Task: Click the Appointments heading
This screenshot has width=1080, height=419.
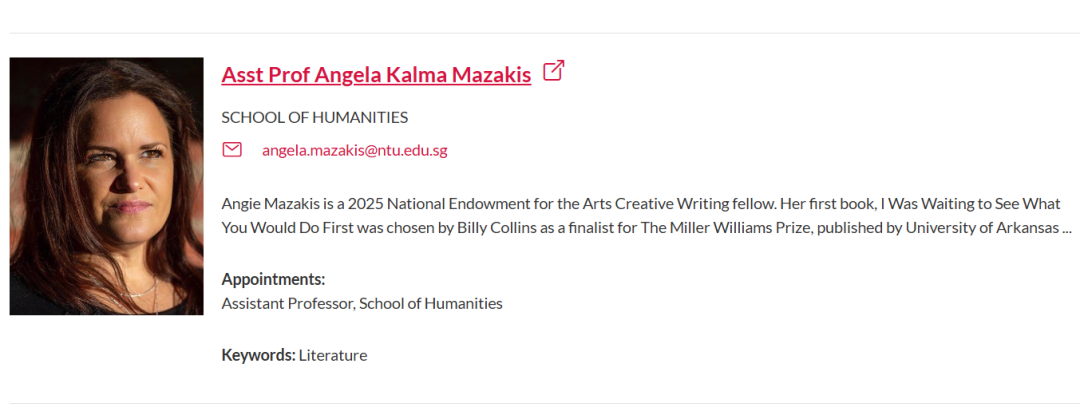Action: [273, 279]
